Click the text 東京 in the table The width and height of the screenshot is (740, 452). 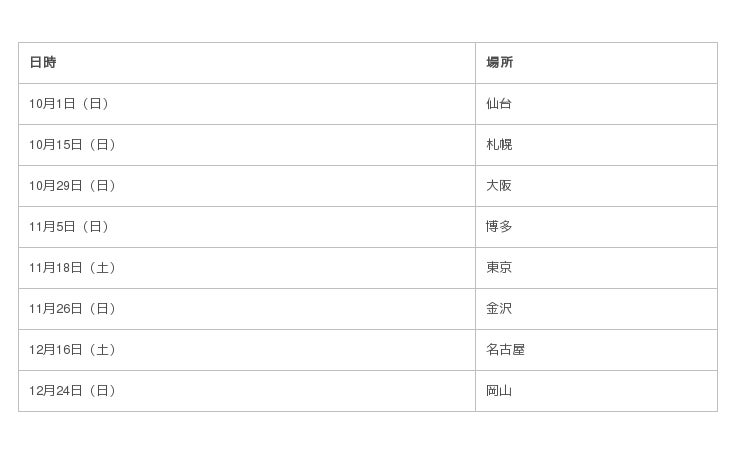(x=499, y=268)
